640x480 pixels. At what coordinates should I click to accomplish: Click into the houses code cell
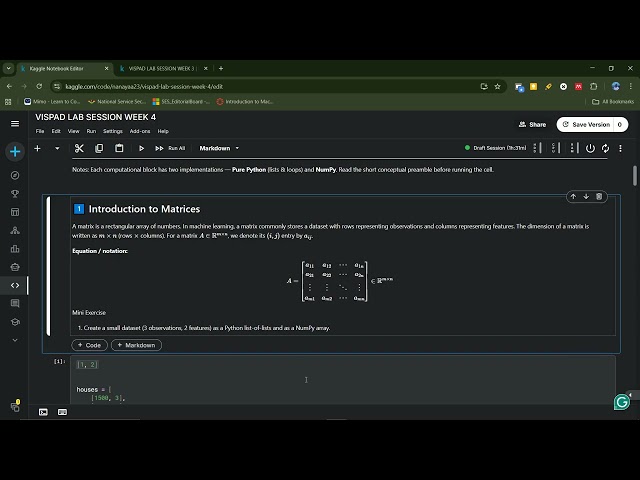[x=343, y=381]
